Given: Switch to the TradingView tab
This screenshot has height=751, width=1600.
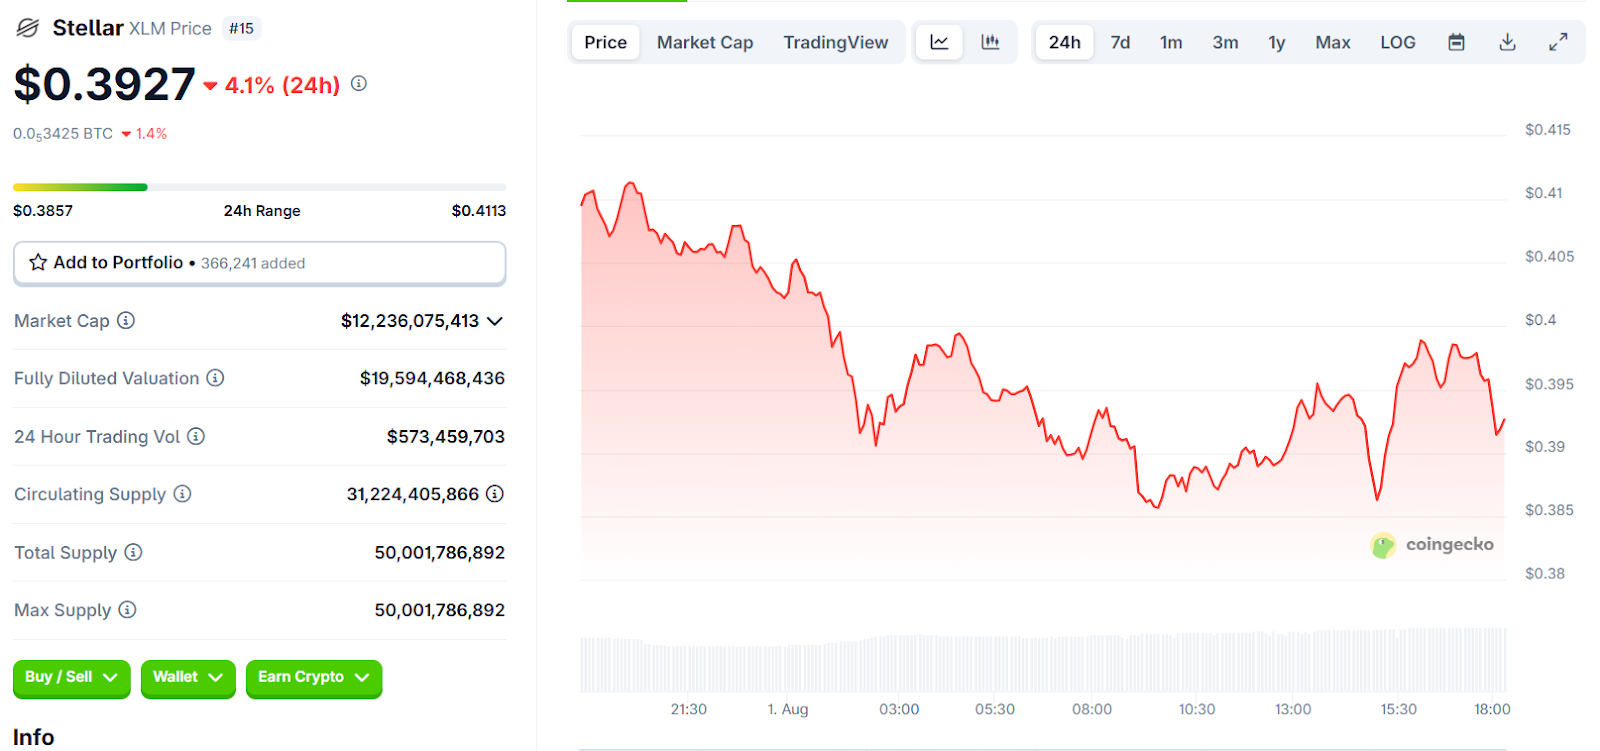Looking at the screenshot, I should pos(835,42).
